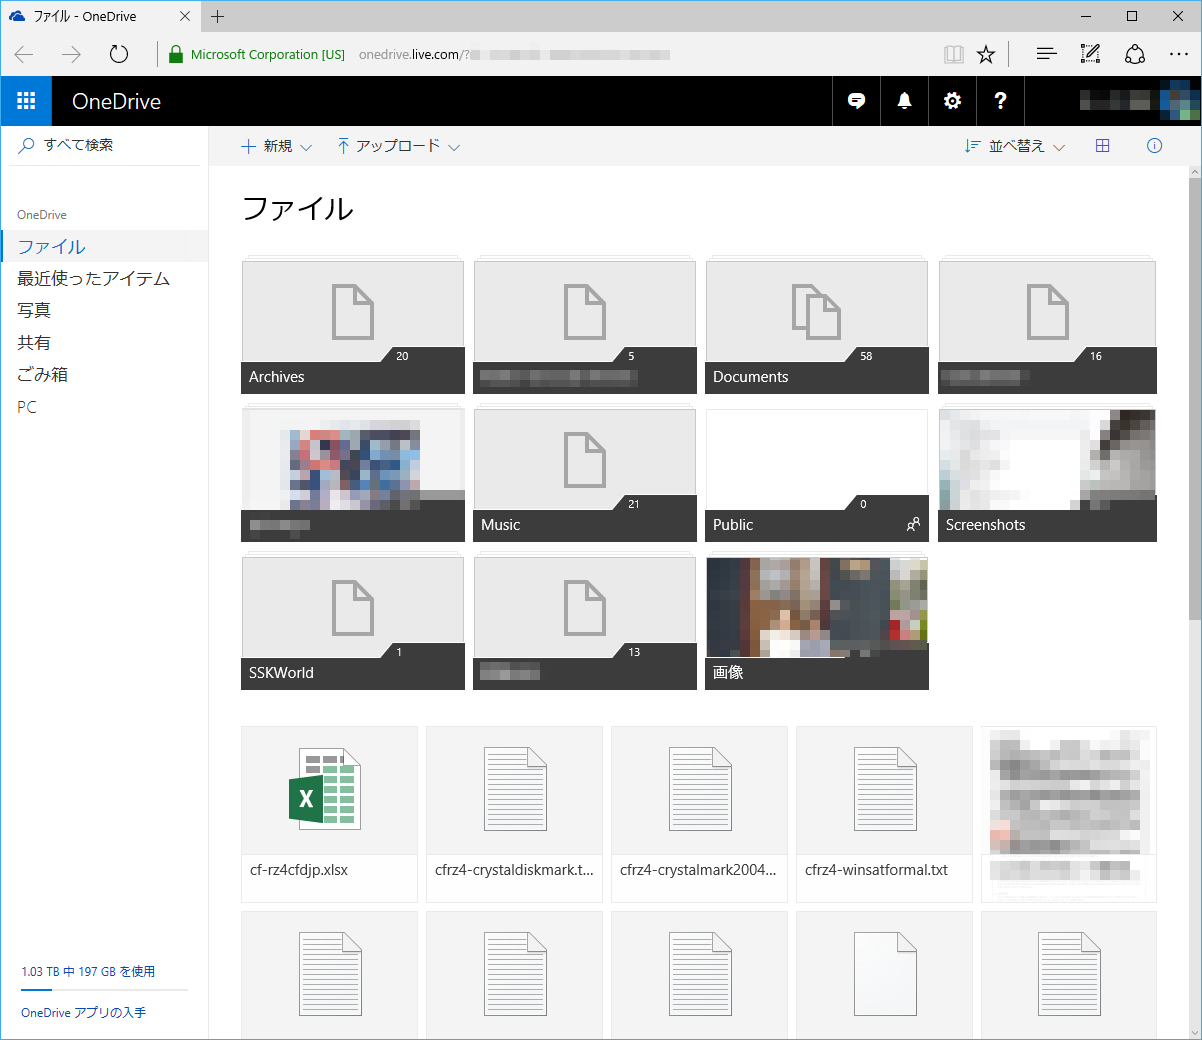This screenshot has height=1040, width=1202.
Task: Open help with the question mark icon
Action: click(x=1000, y=101)
